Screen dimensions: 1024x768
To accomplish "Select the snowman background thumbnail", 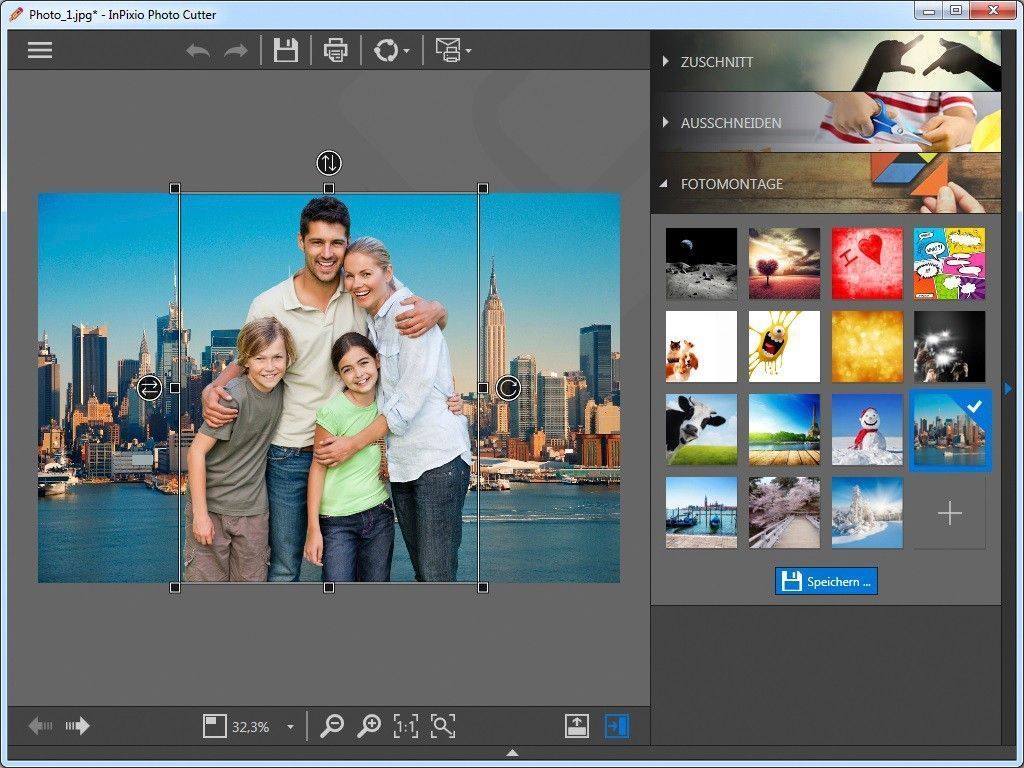I will coord(867,429).
